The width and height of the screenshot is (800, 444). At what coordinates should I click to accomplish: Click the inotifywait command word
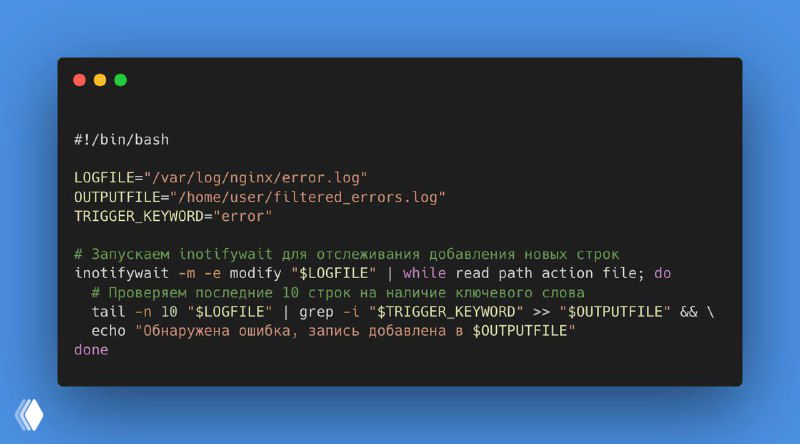click(121, 274)
